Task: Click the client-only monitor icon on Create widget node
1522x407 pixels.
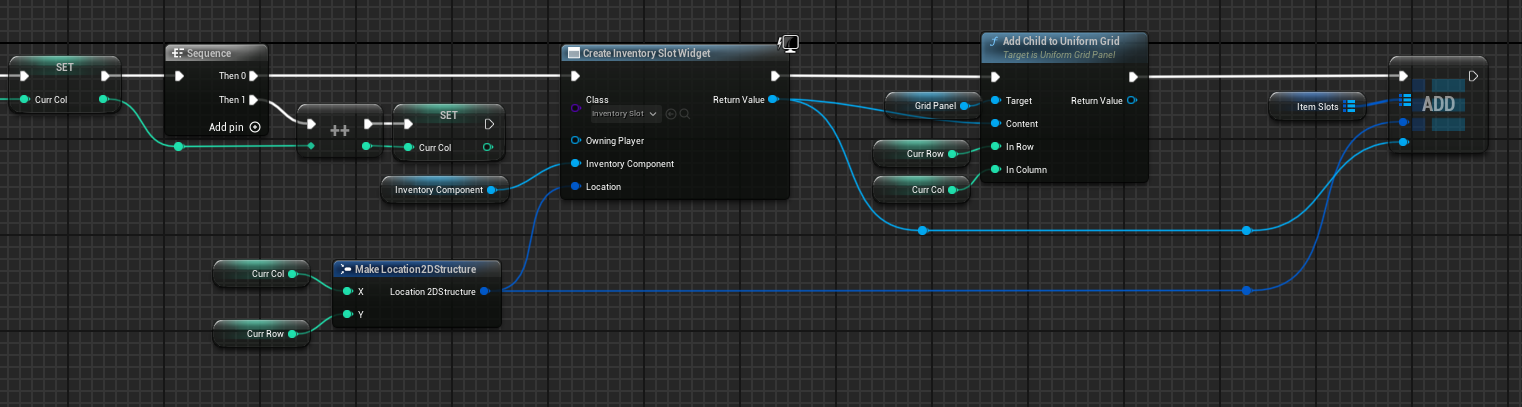Action: pyautogui.click(x=788, y=42)
